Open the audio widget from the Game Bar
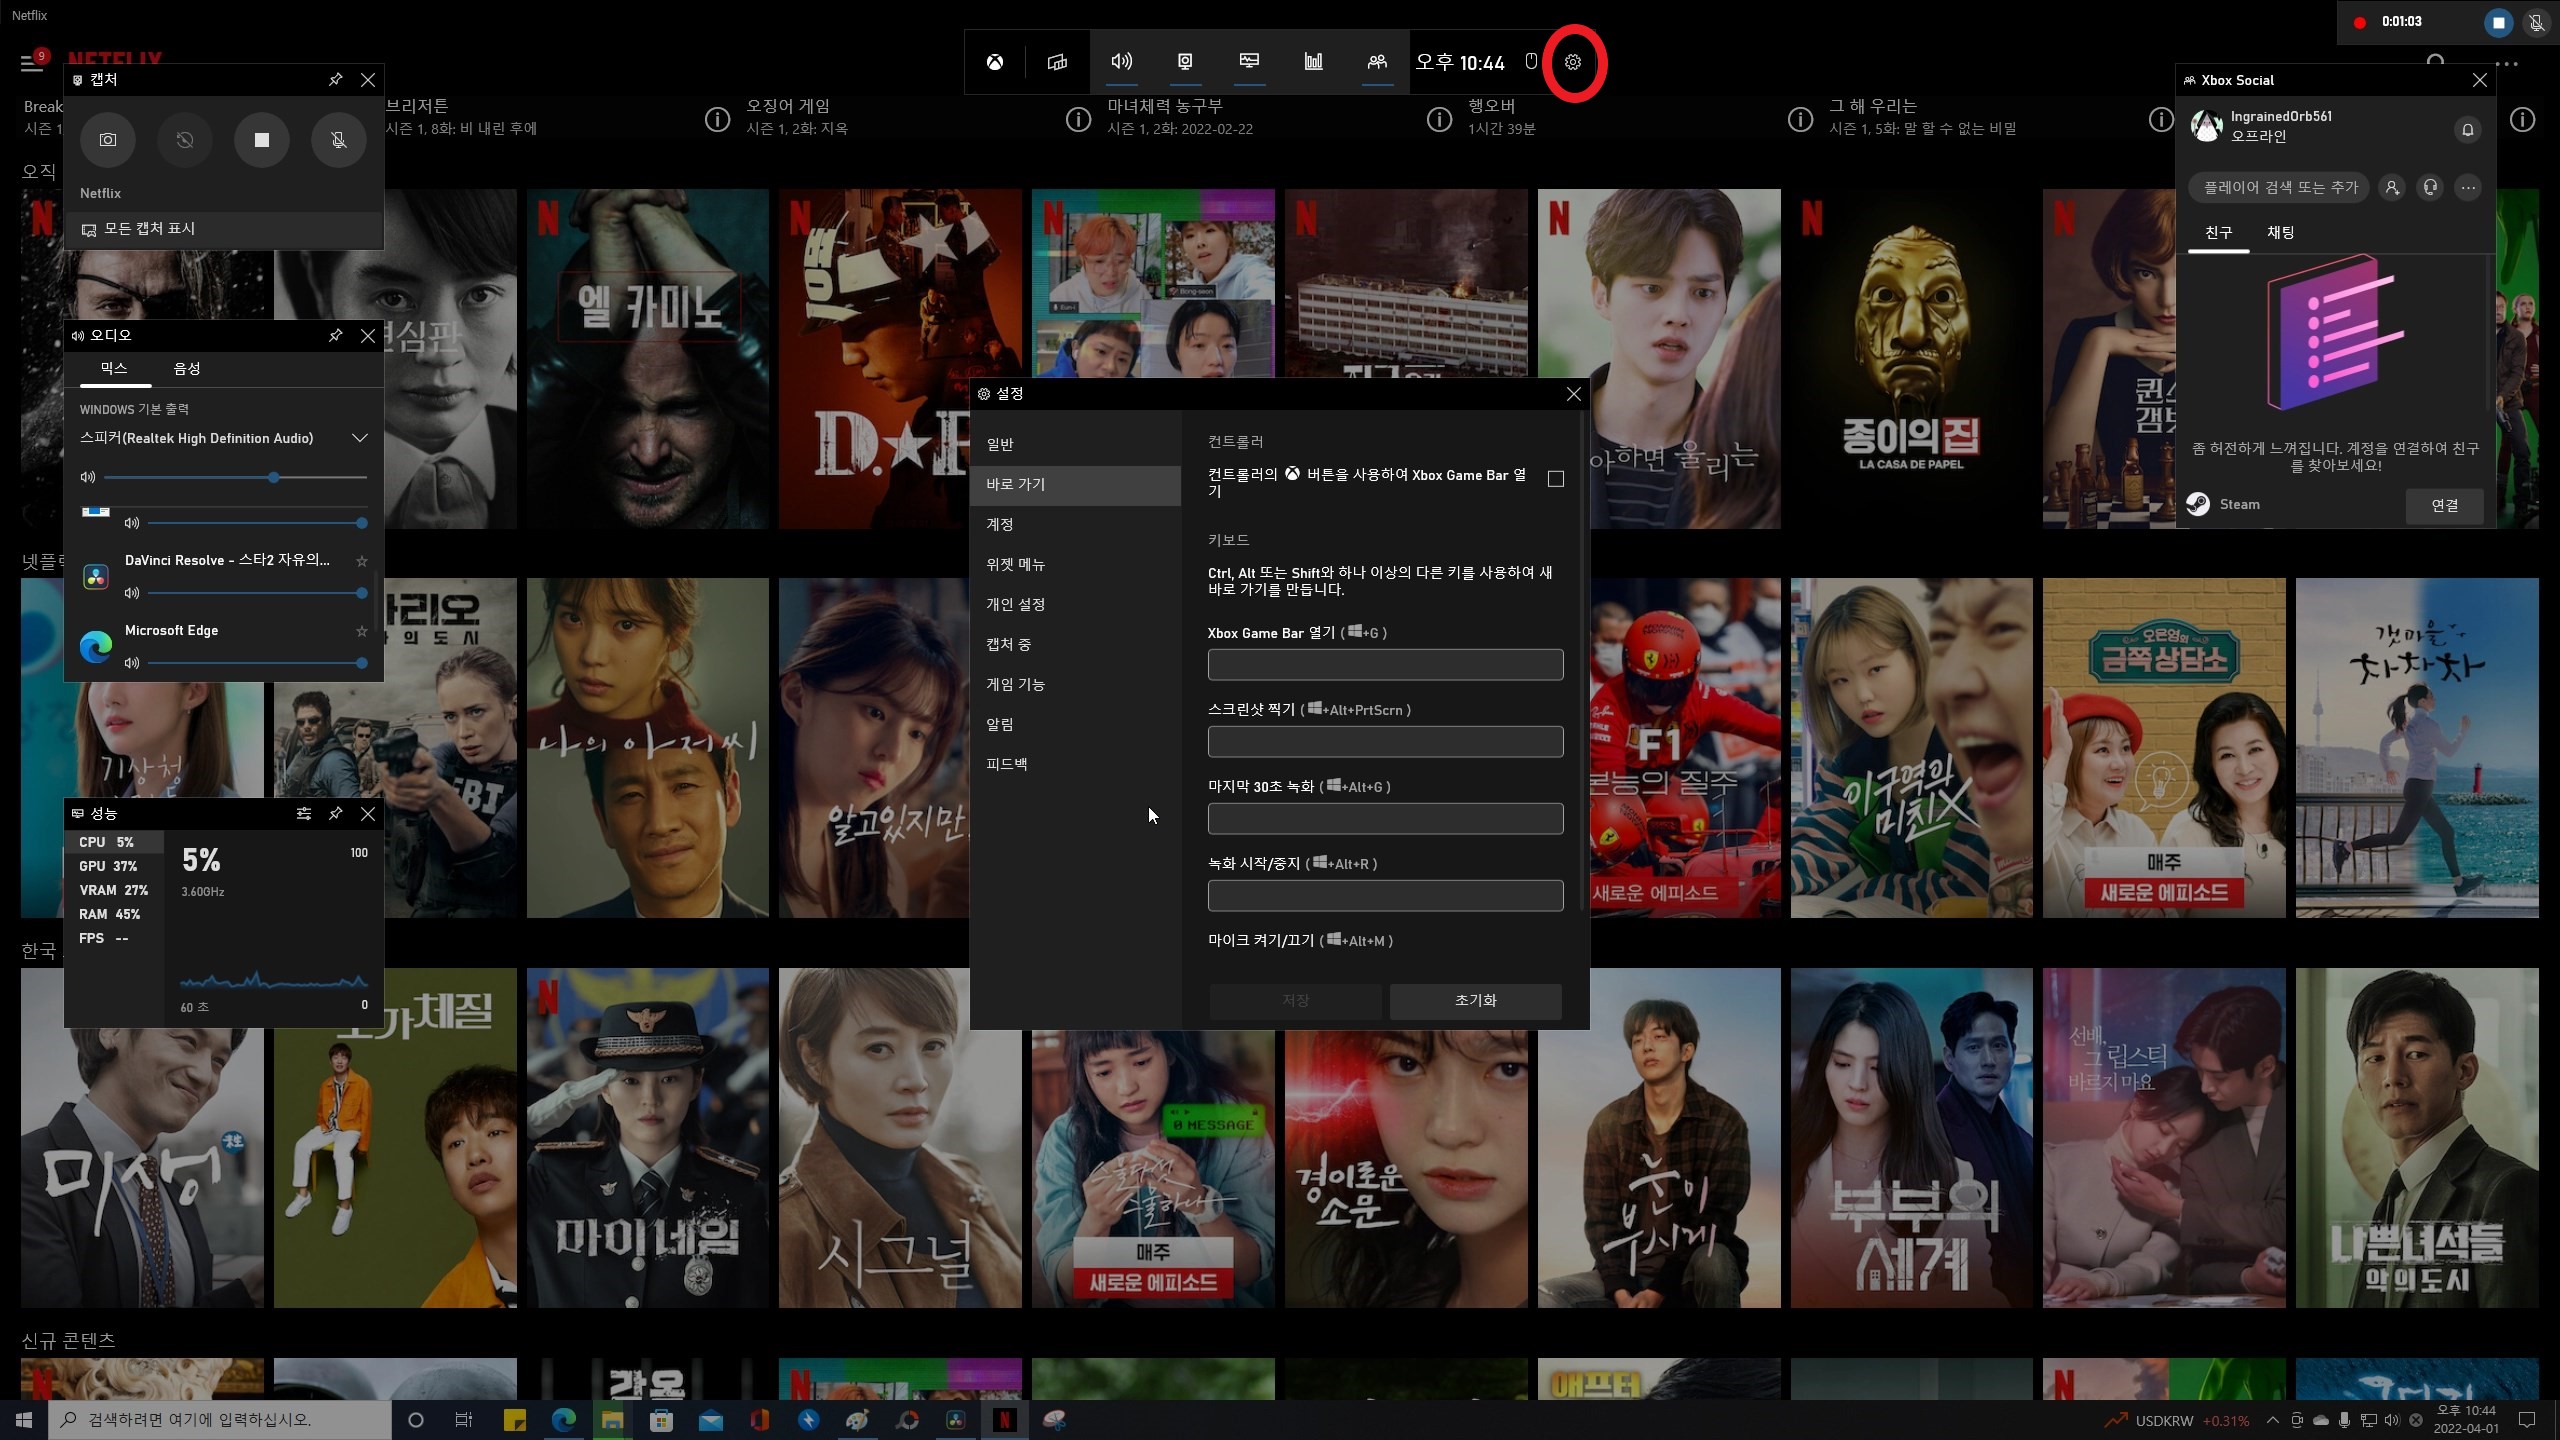Viewport: 2560px width, 1440px height. point(1121,62)
